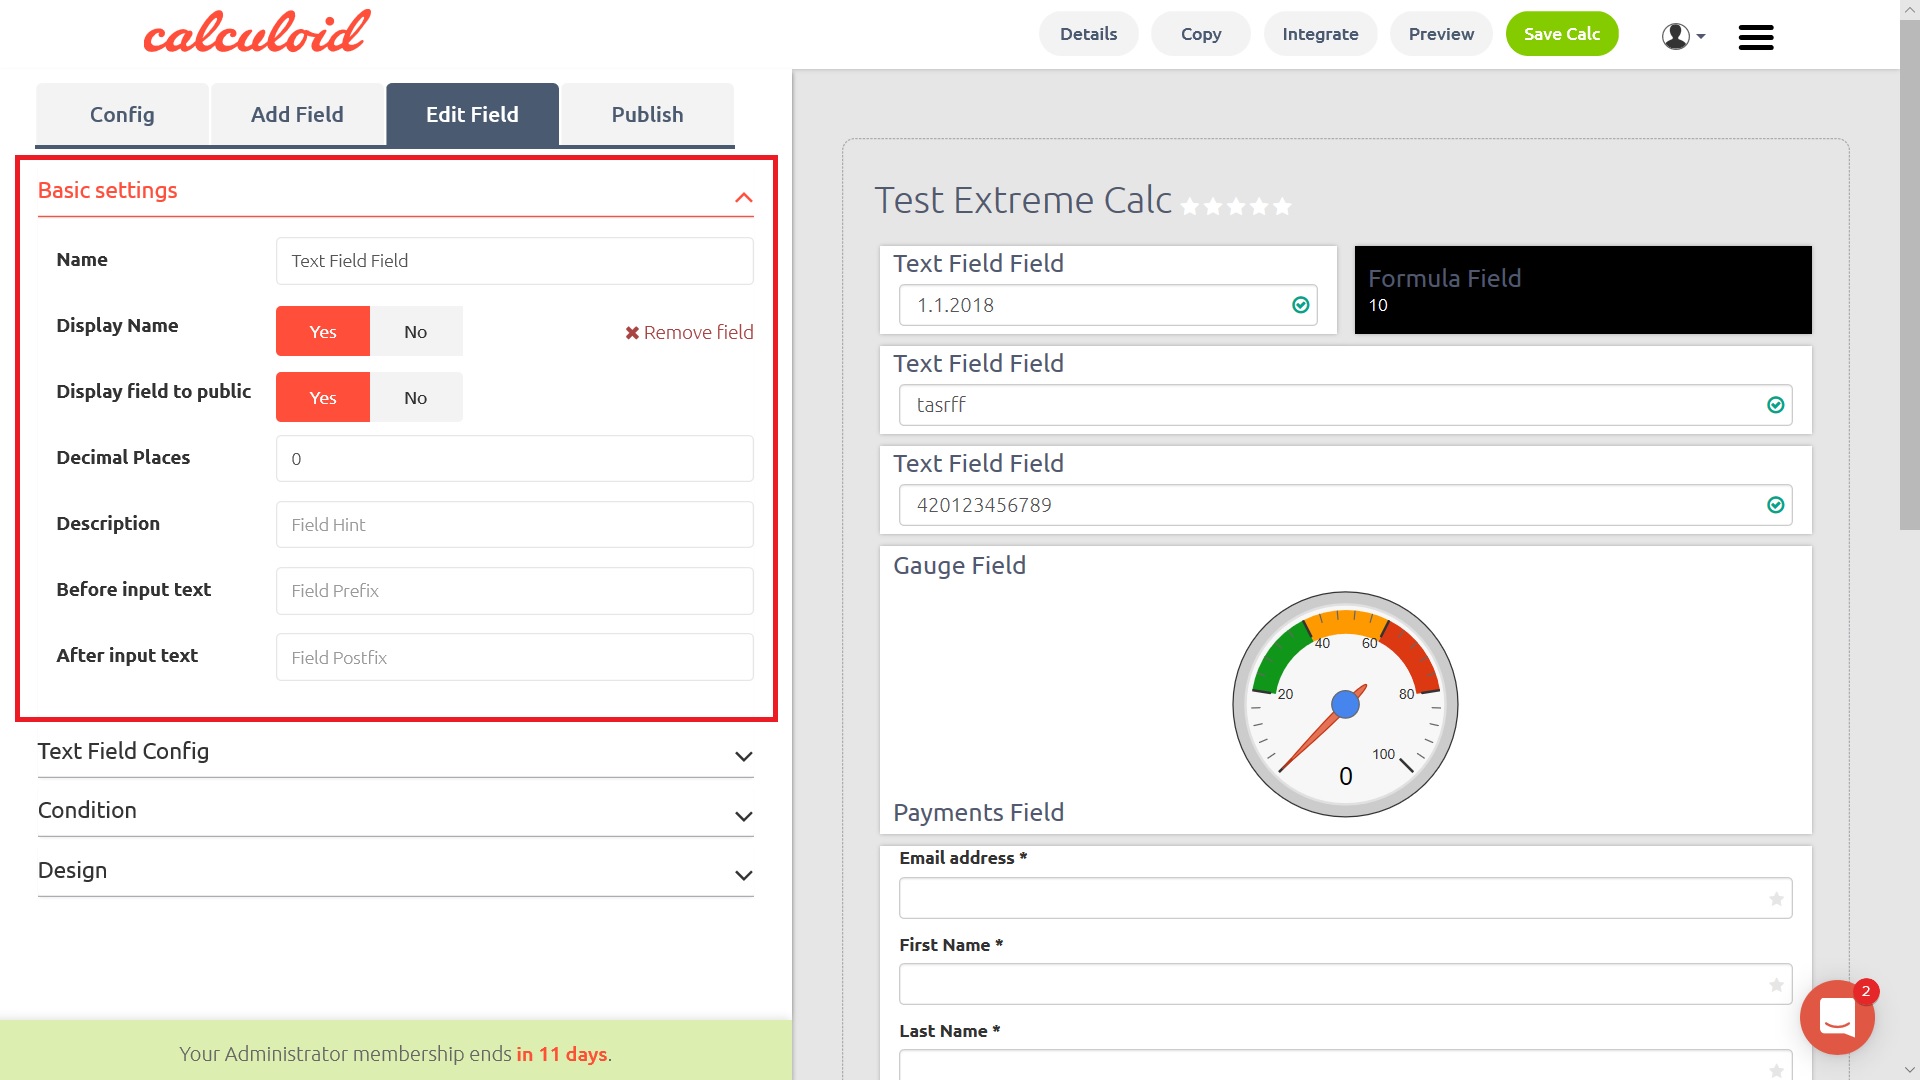The width and height of the screenshot is (1920, 1080).
Task: Expand the Text Field Config section
Action: [x=743, y=756]
